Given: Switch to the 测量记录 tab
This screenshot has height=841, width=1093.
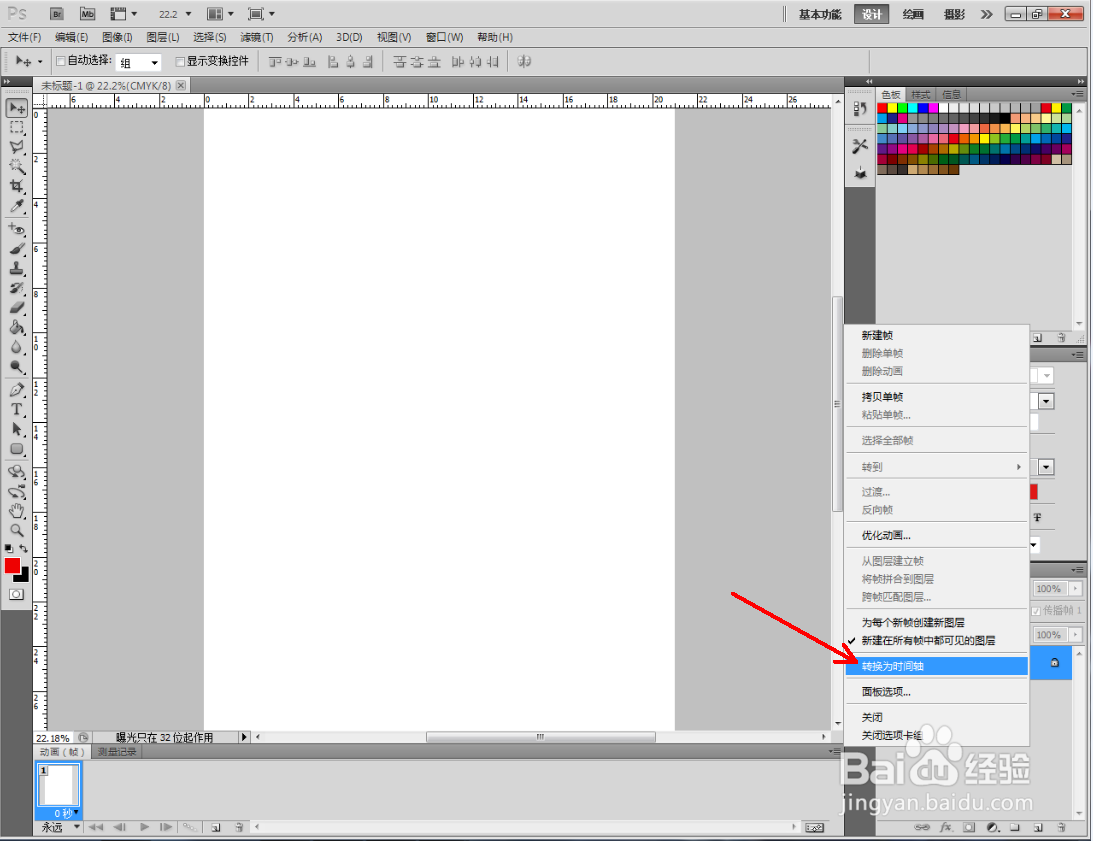Looking at the screenshot, I should tap(117, 752).
